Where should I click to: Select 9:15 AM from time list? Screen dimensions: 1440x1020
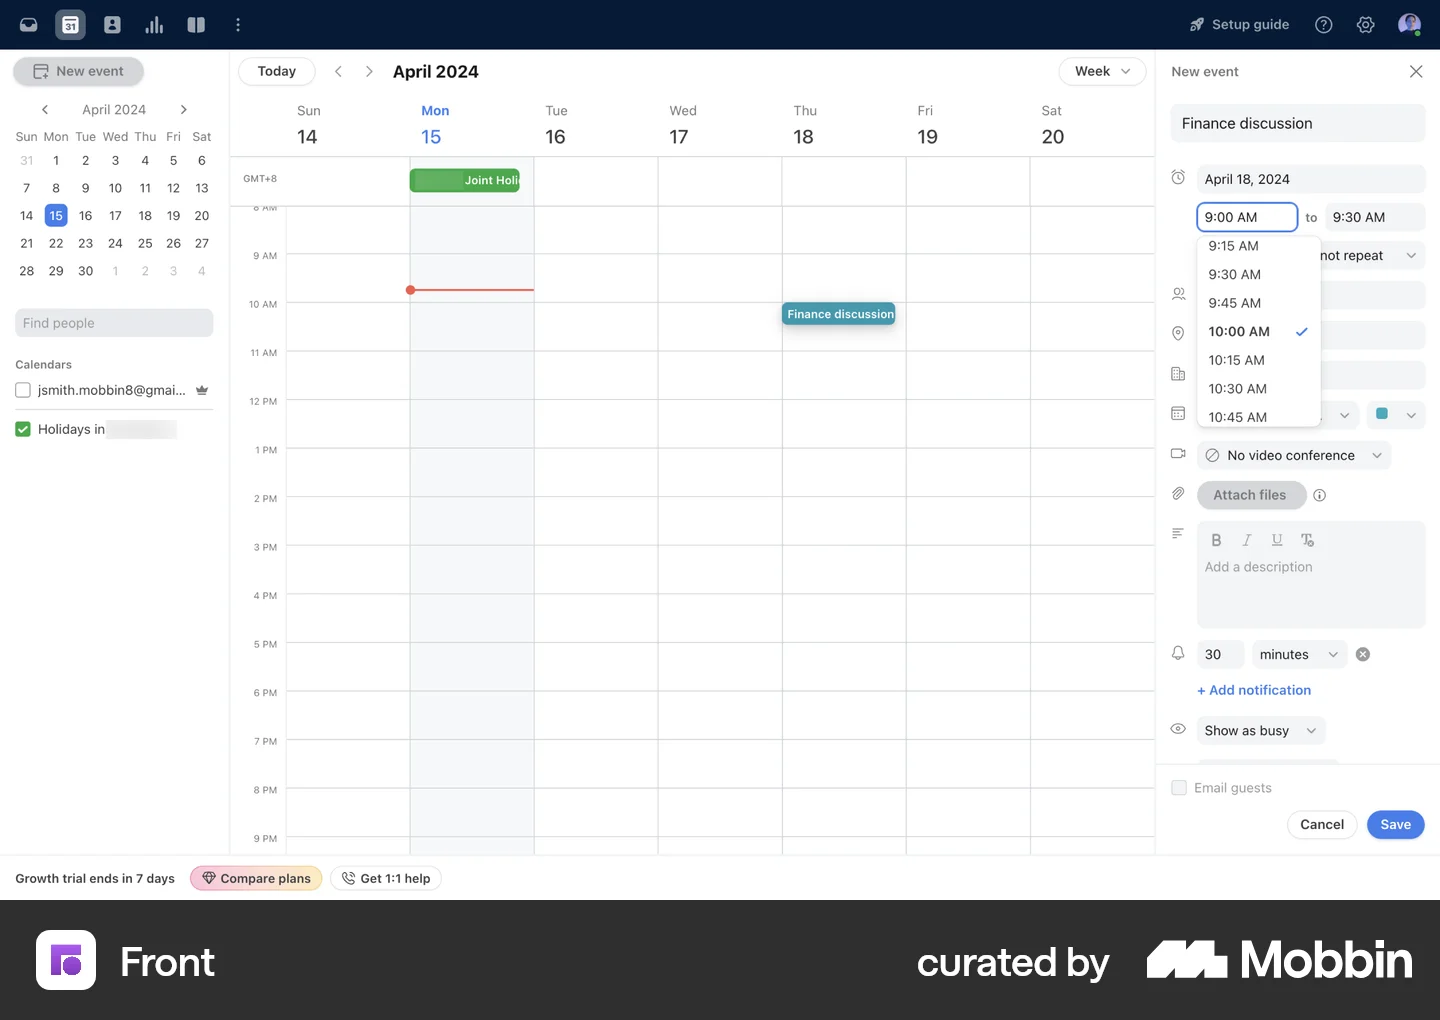[x=1258, y=246]
